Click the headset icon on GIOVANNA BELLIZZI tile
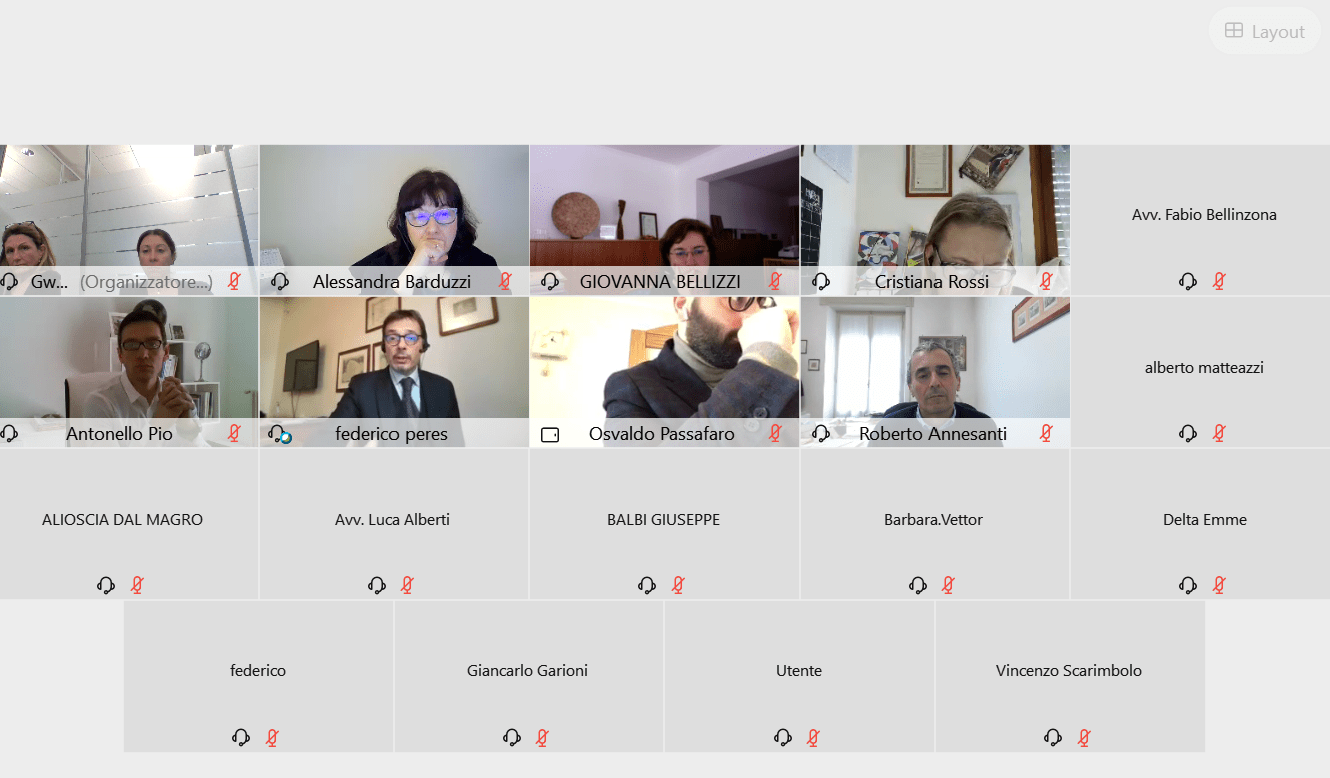The image size is (1330, 778). click(x=550, y=281)
